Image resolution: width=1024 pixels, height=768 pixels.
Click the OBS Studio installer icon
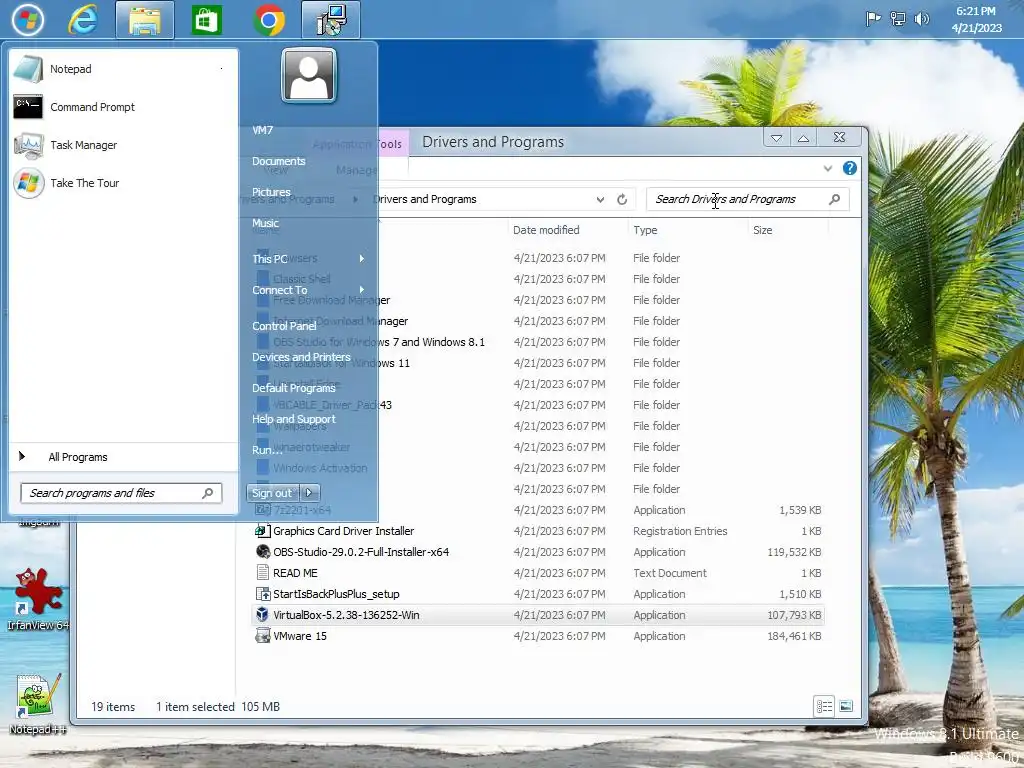(263, 551)
